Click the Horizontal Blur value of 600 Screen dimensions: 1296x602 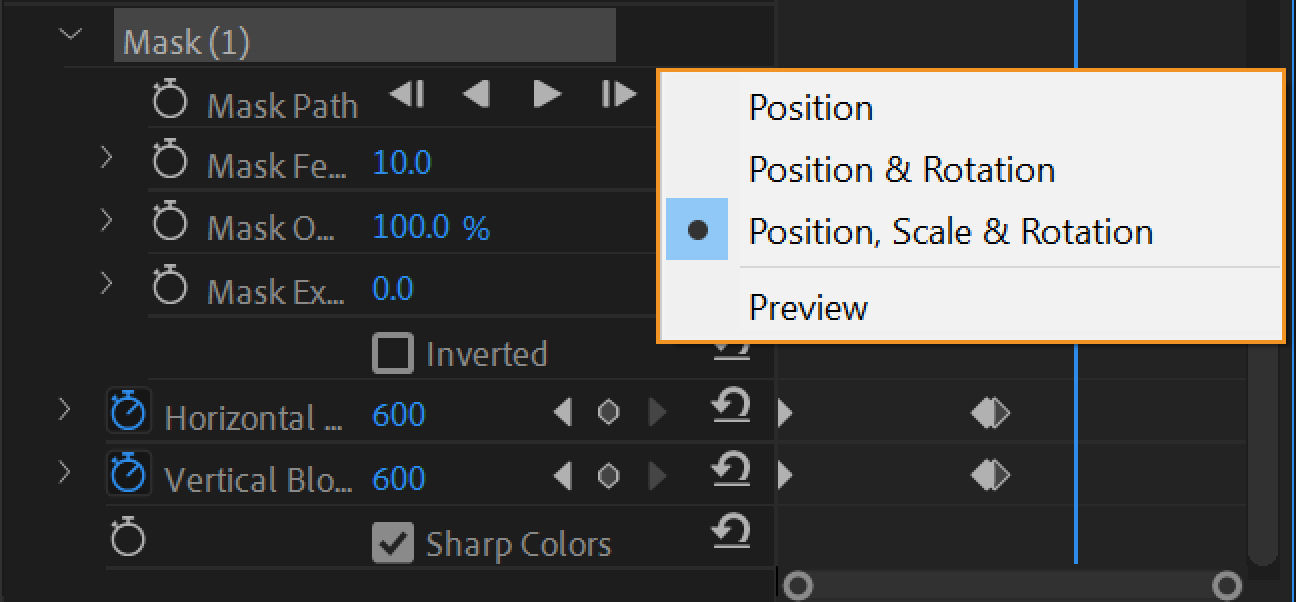pyautogui.click(x=397, y=412)
